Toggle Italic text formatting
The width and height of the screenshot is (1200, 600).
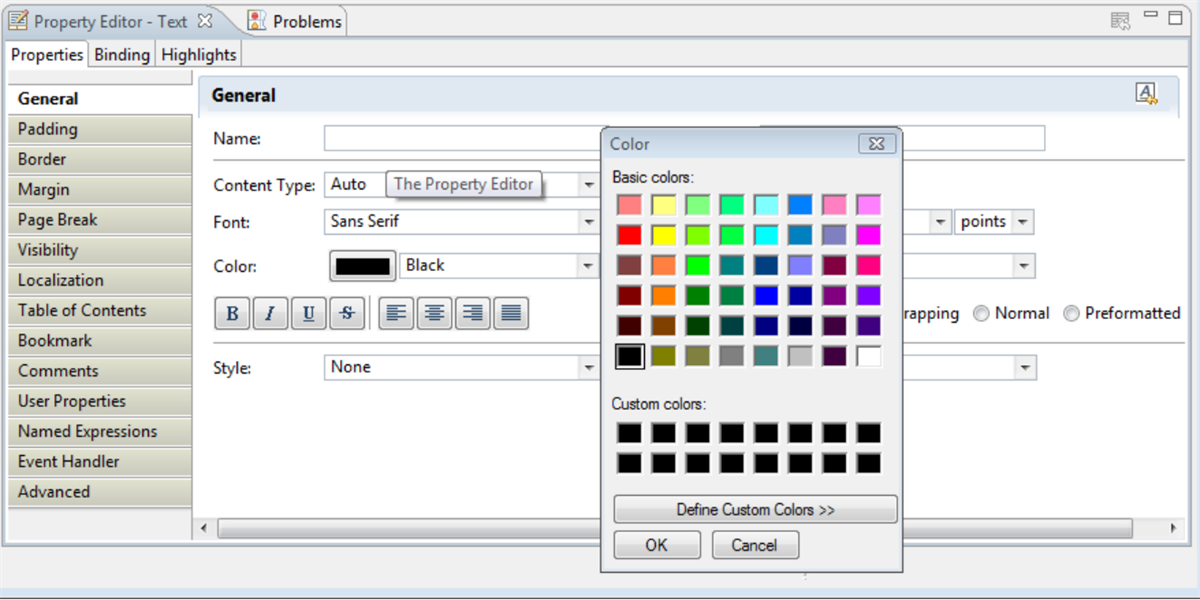270,314
